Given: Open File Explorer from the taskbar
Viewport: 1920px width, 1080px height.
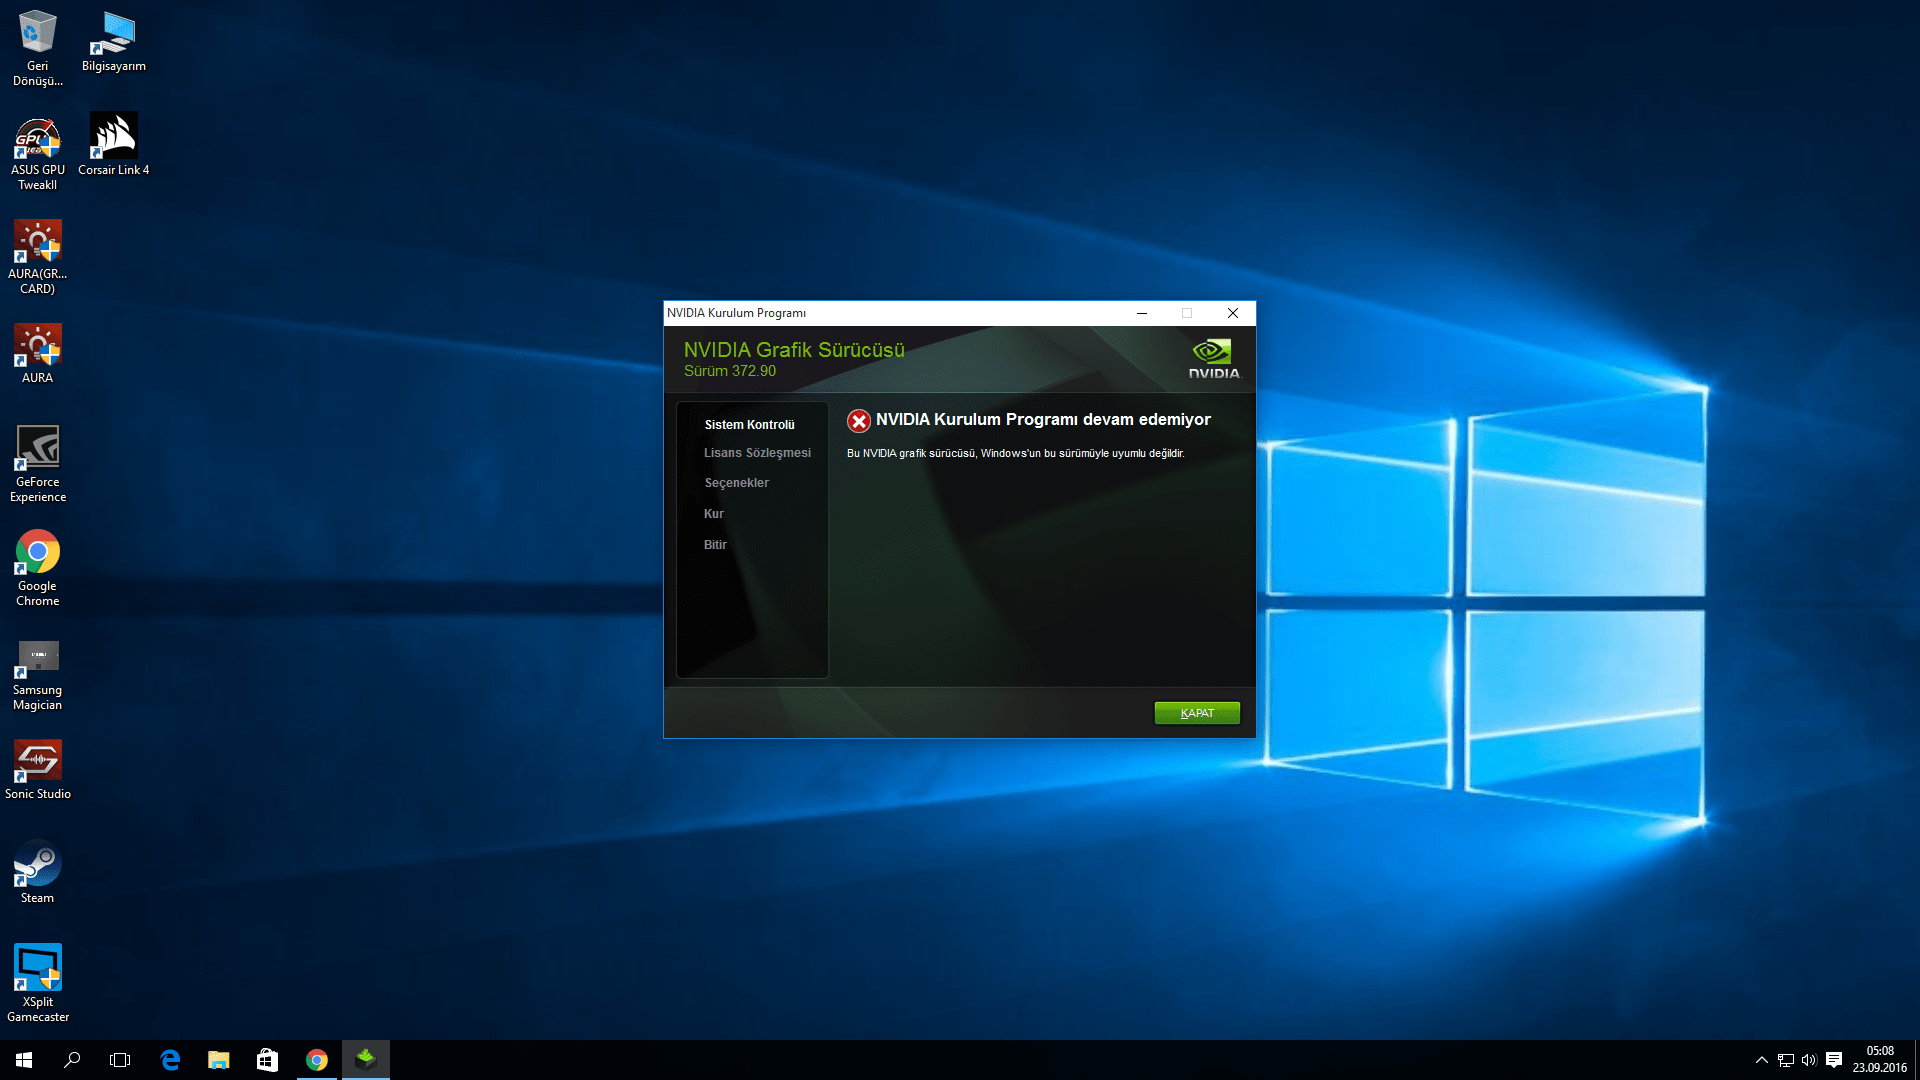Looking at the screenshot, I should [218, 1060].
